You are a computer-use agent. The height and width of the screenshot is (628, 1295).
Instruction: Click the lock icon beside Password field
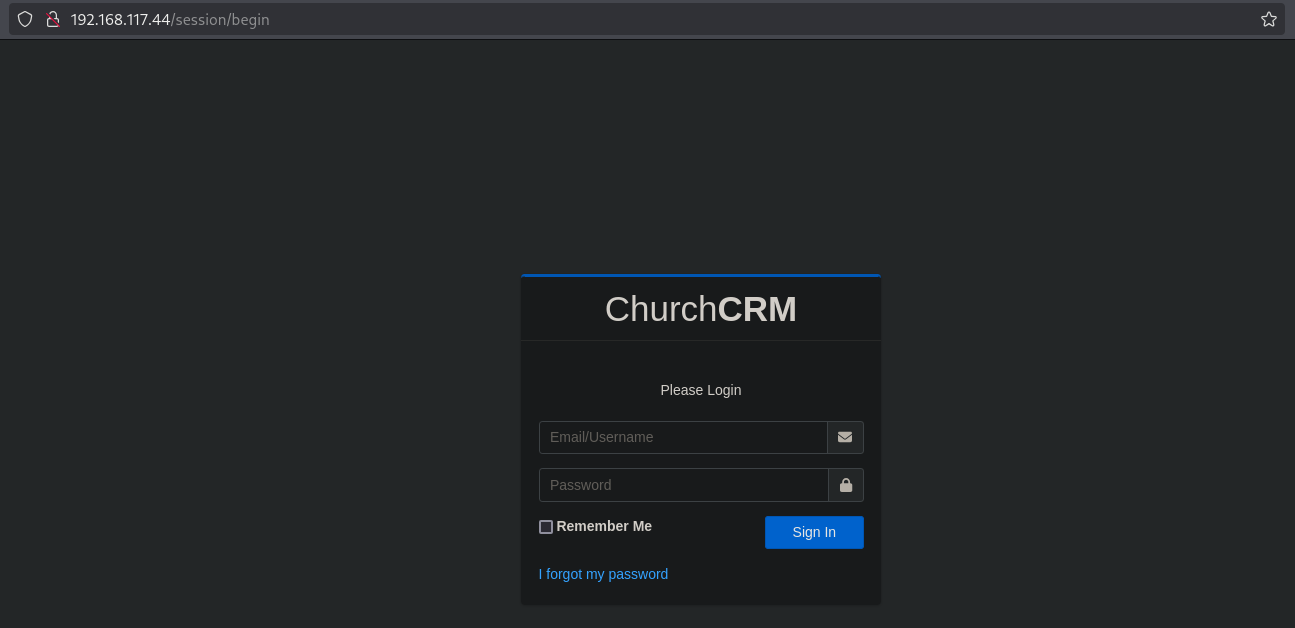(x=845, y=485)
